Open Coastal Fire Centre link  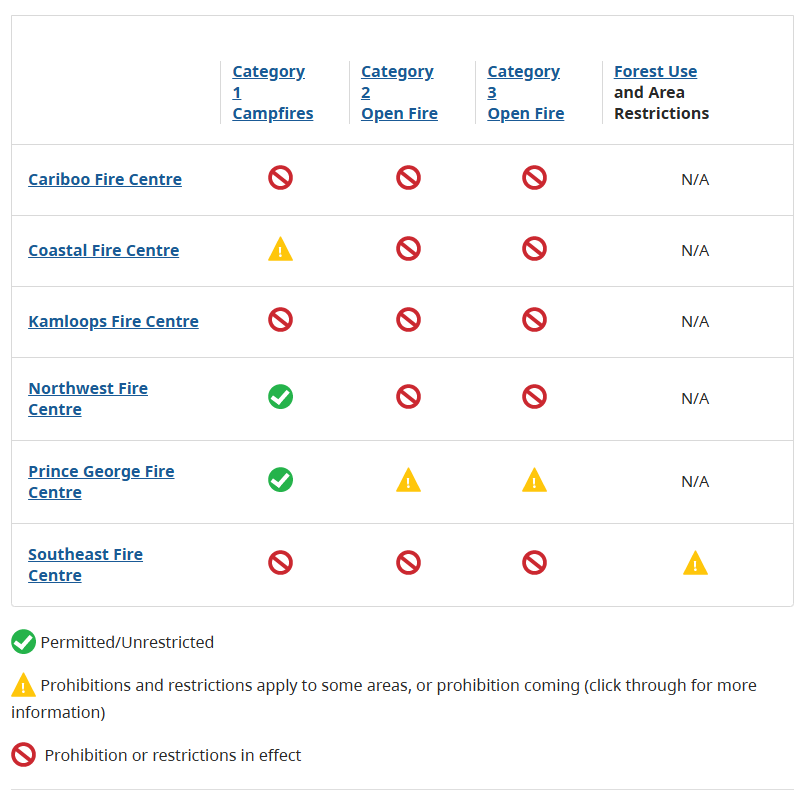(103, 250)
